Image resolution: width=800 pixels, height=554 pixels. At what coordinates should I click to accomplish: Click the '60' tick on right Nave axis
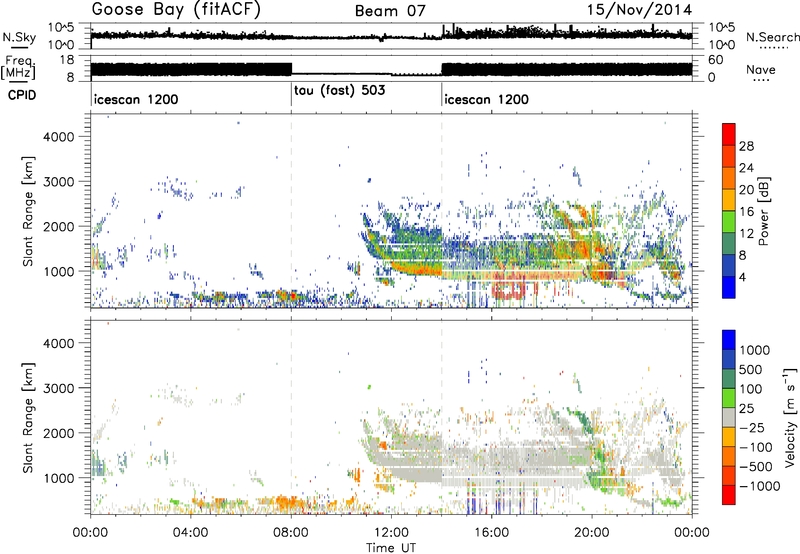(715, 60)
